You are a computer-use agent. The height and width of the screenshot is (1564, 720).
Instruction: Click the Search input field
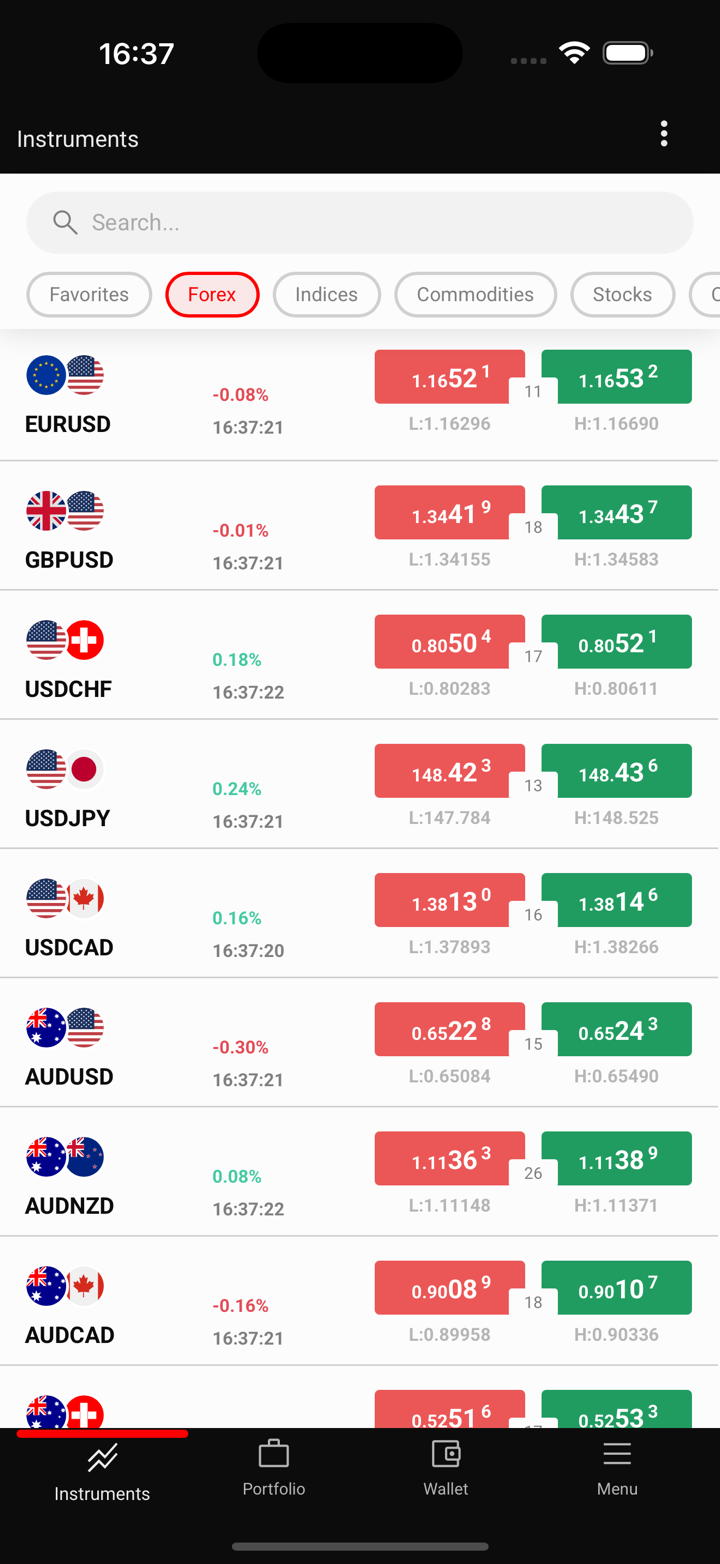tap(380, 222)
